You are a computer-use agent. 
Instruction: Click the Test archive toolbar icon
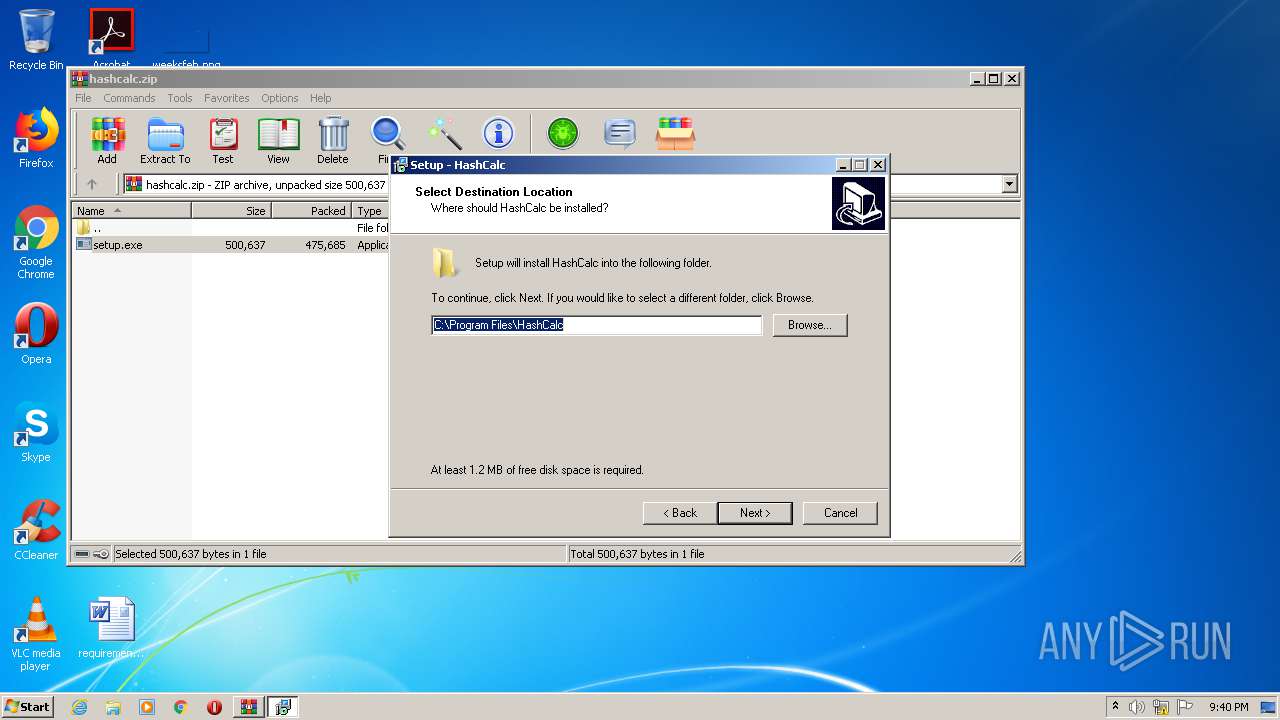[x=223, y=140]
